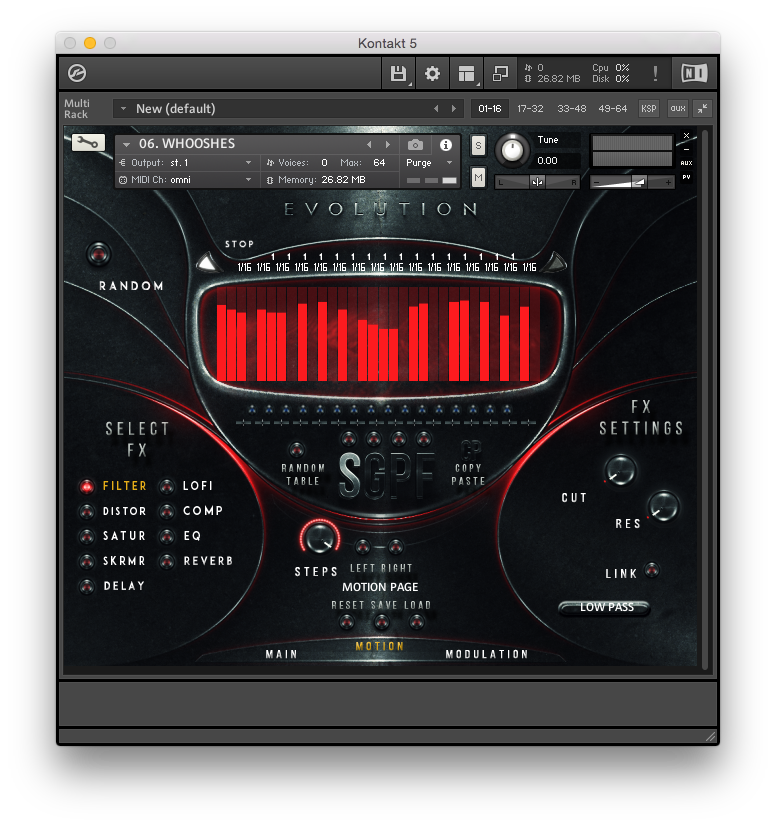
Task: Click the RESET round button
Action: [347, 623]
